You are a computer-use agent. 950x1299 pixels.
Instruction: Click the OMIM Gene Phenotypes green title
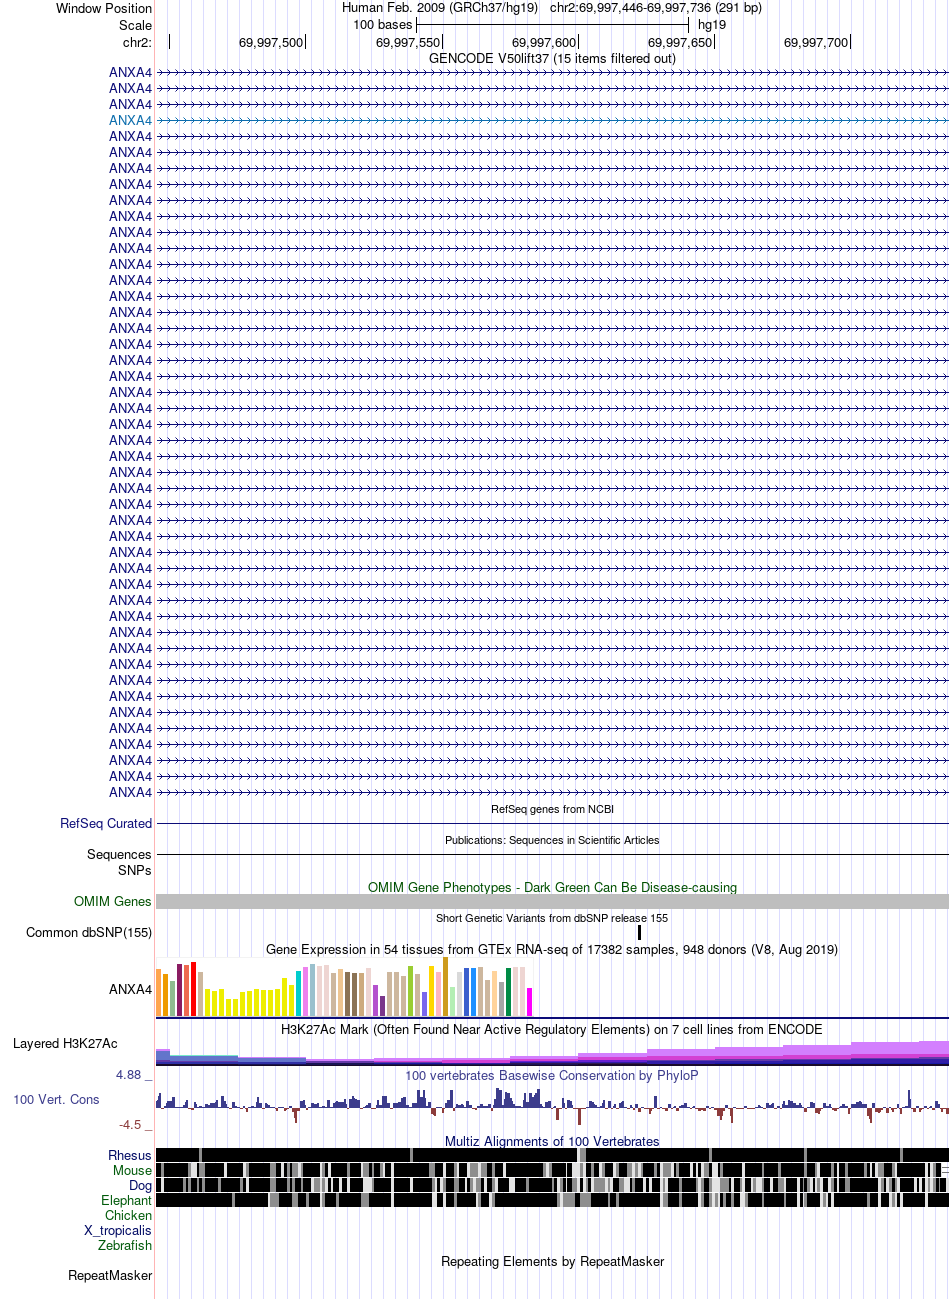pos(552,888)
